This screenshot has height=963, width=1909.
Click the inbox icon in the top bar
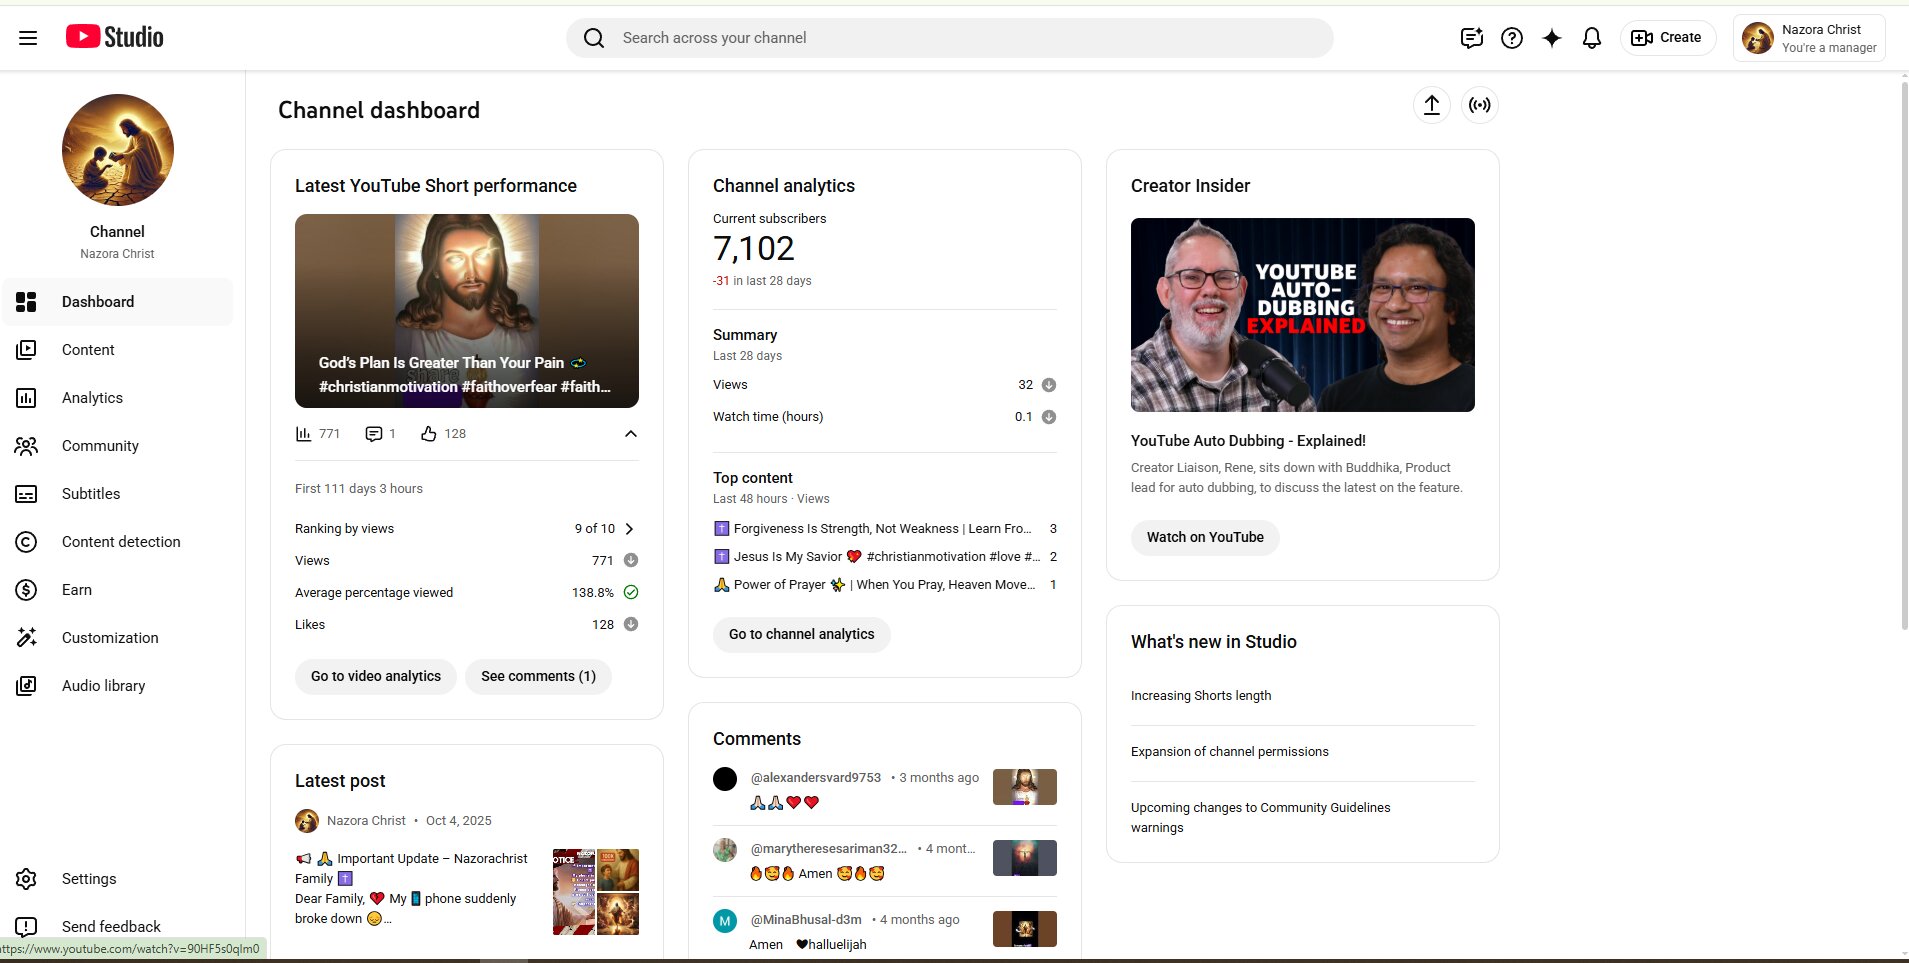[x=1470, y=37]
